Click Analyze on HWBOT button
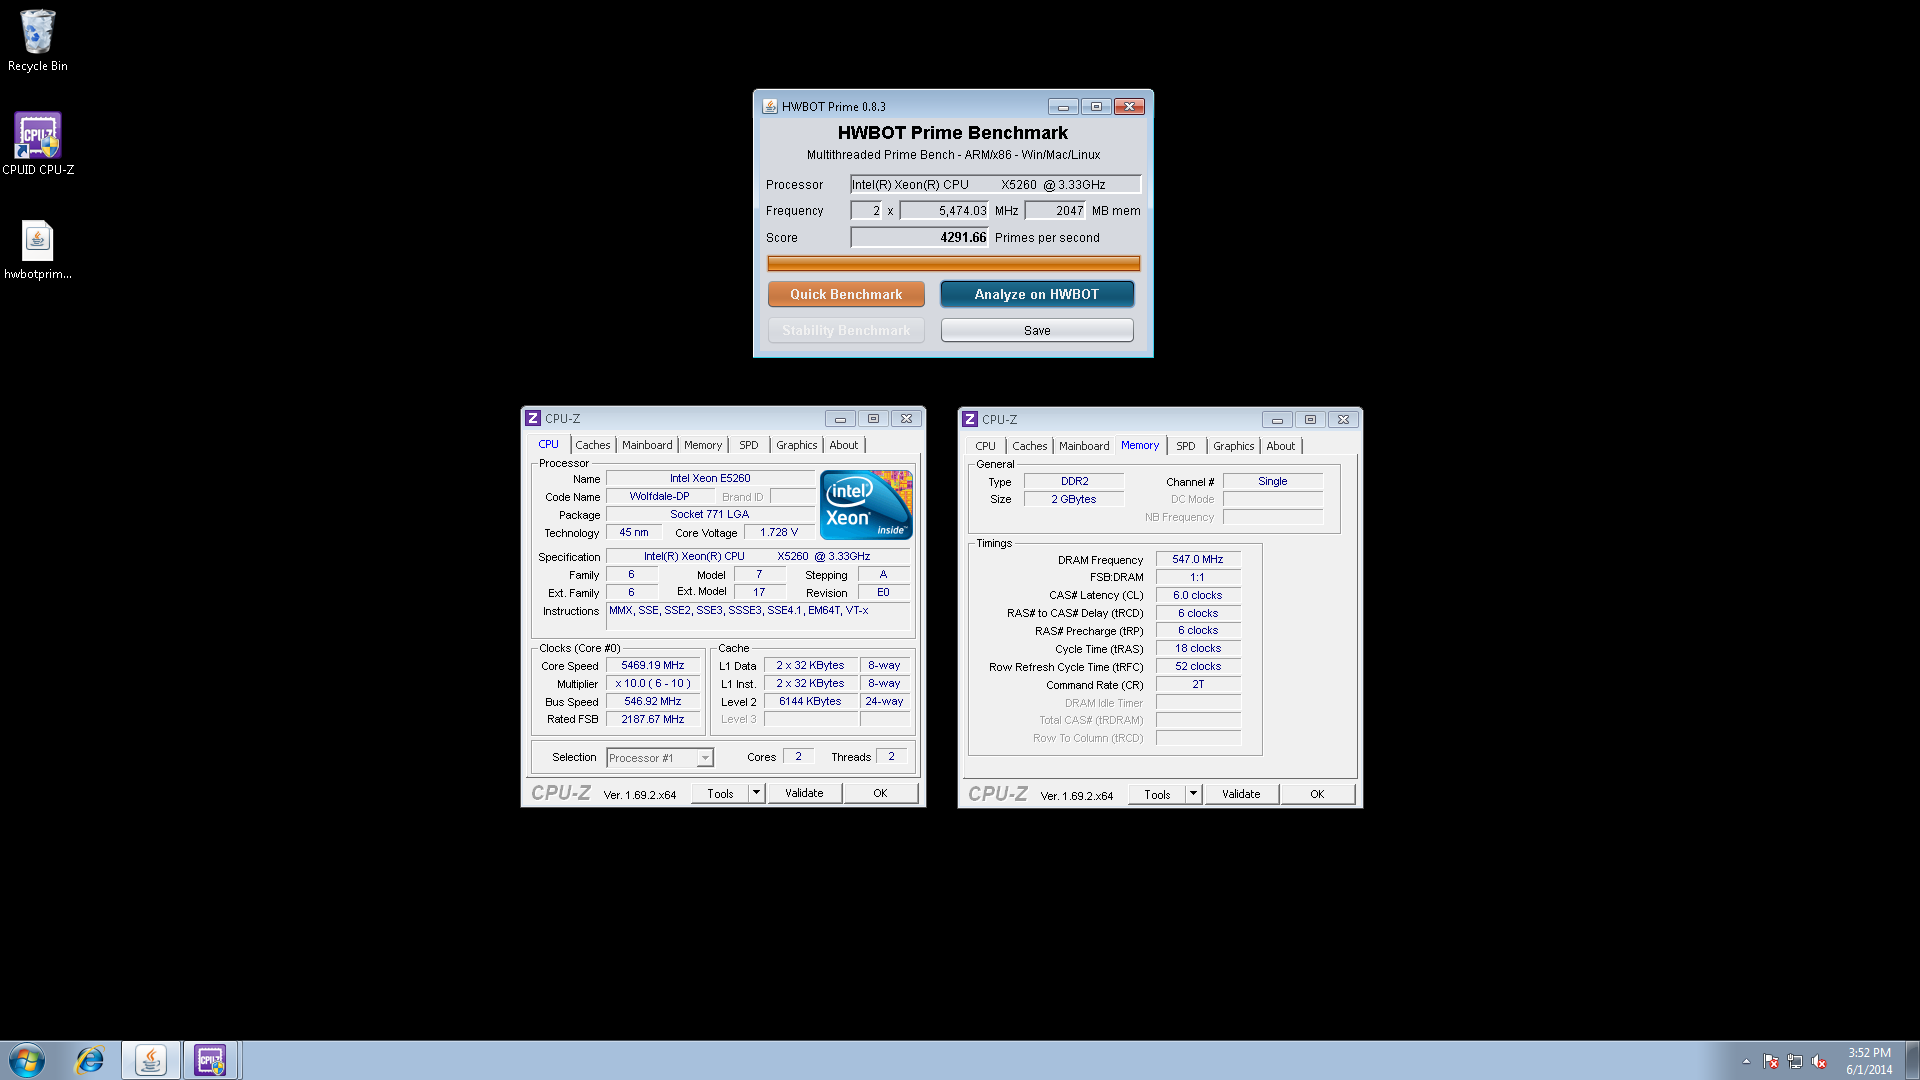The width and height of the screenshot is (1920, 1080). click(x=1037, y=294)
